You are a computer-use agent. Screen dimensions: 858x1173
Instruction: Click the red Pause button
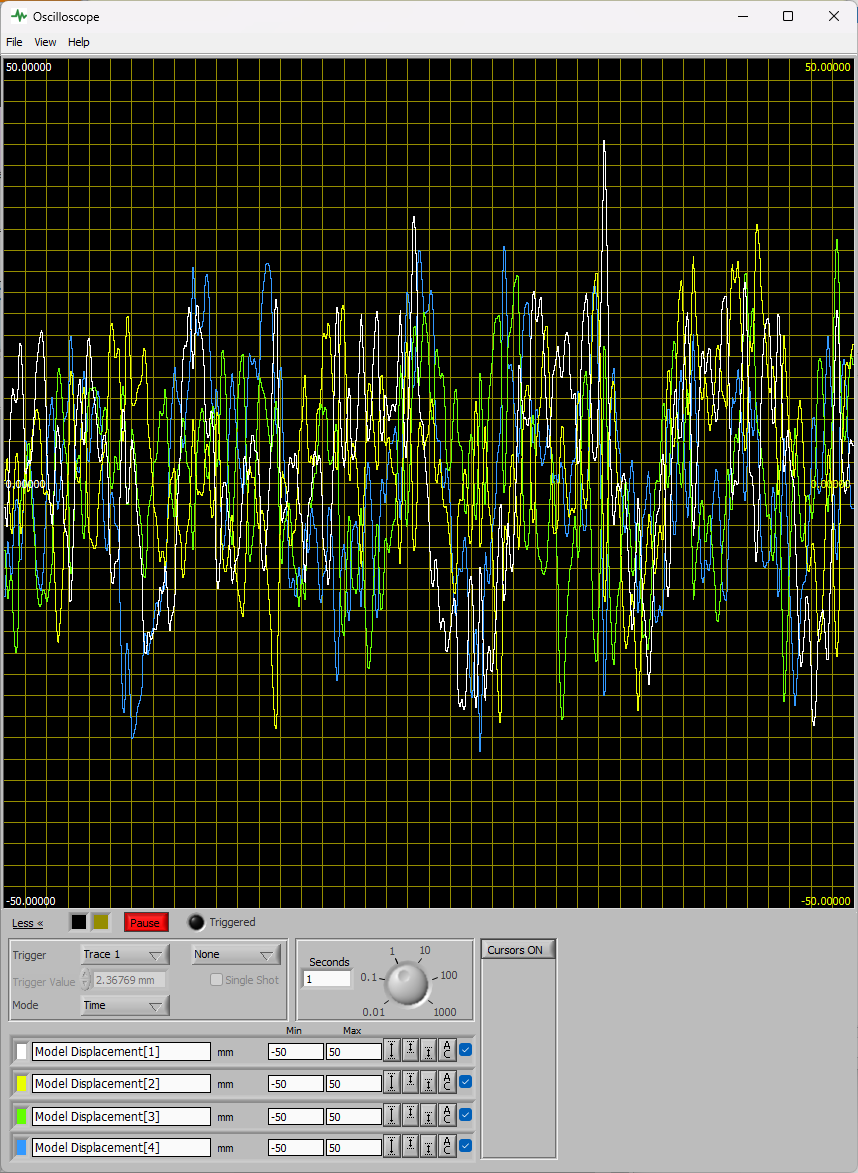click(146, 922)
